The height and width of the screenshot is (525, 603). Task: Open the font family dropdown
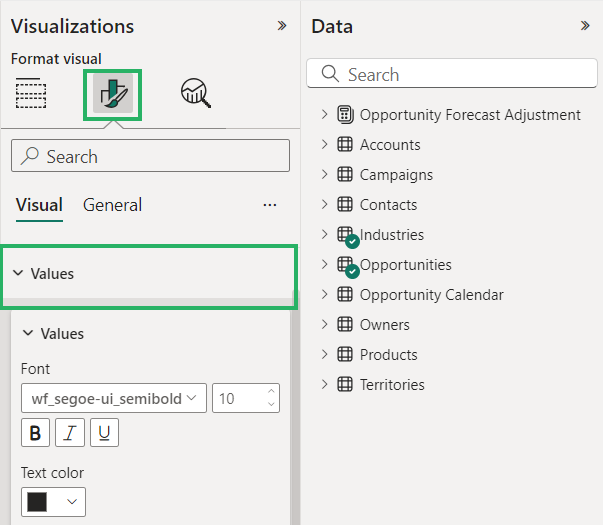[114, 398]
